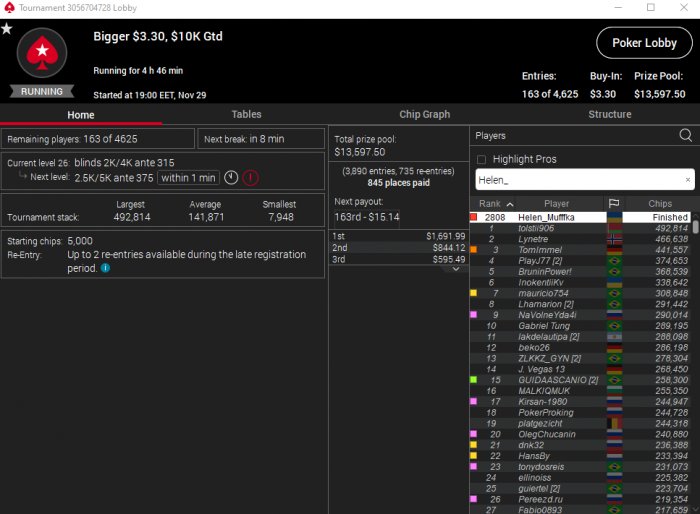Image resolution: width=700 pixels, height=514 pixels.
Task: Click the 'within 1 min' button
Action: (188, 178)
